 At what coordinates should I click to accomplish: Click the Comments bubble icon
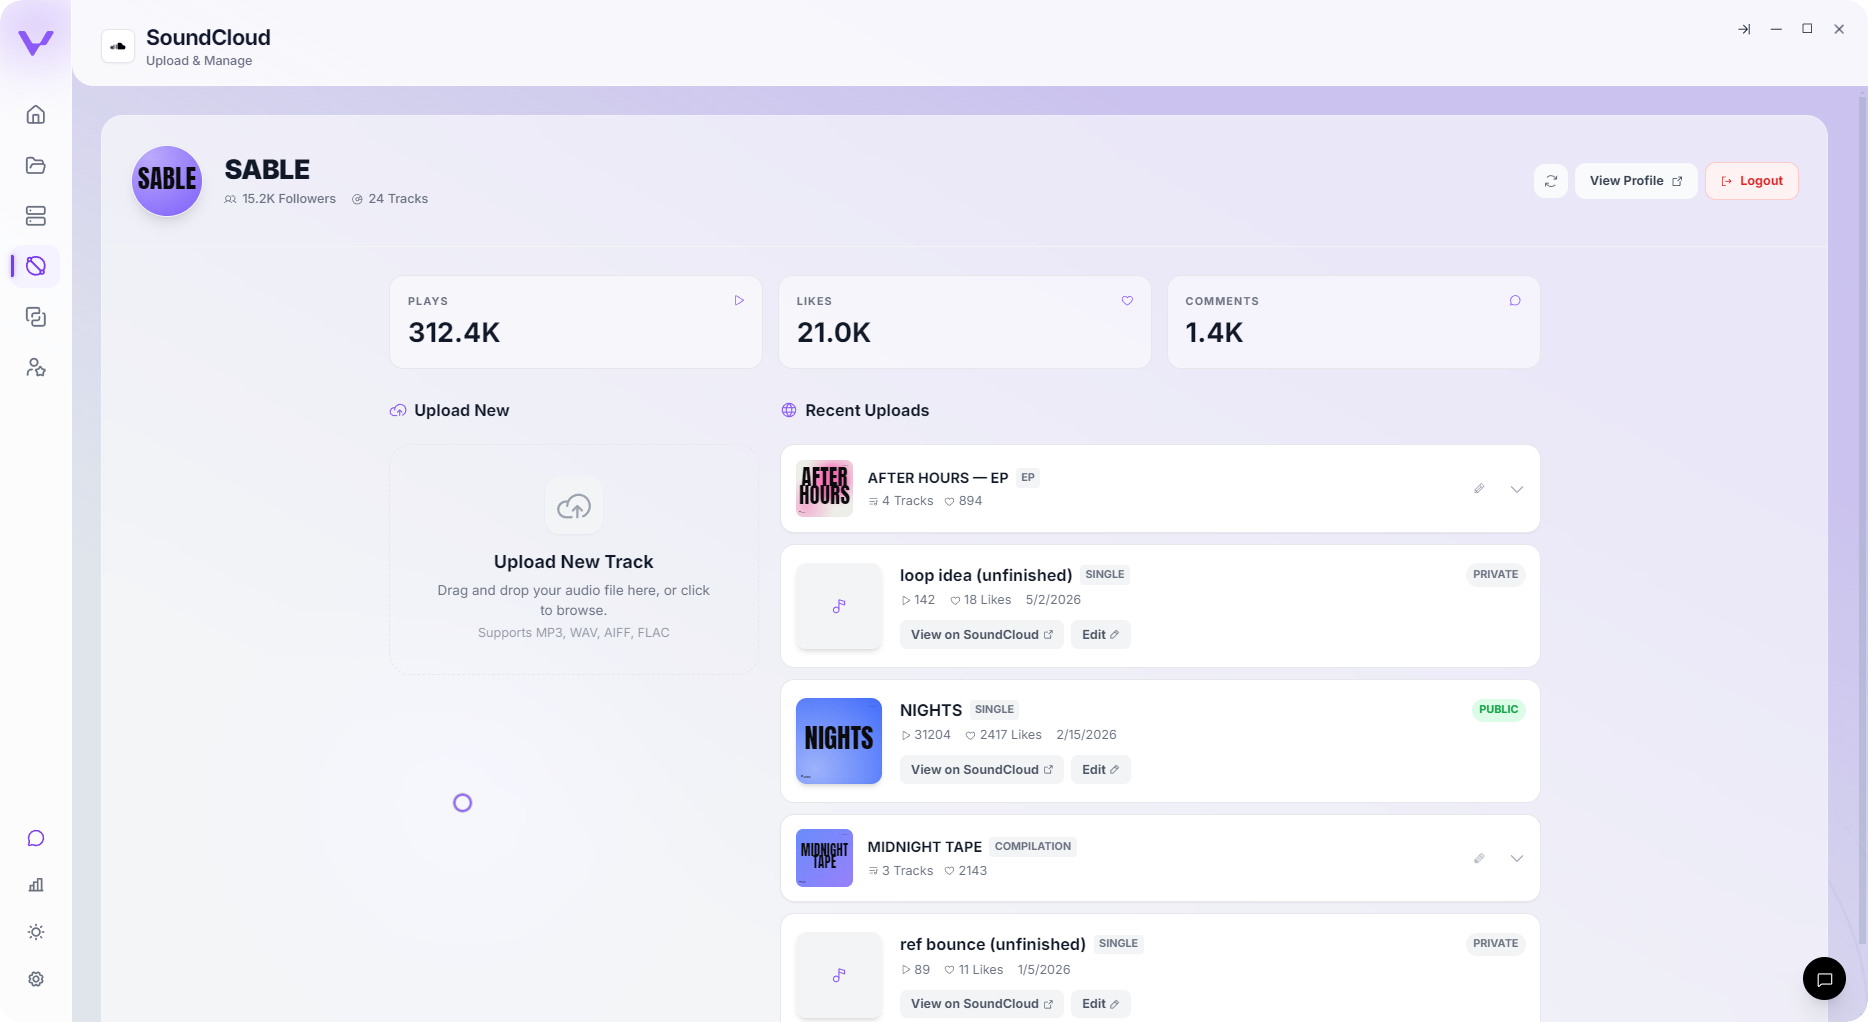click(1515, 300)
